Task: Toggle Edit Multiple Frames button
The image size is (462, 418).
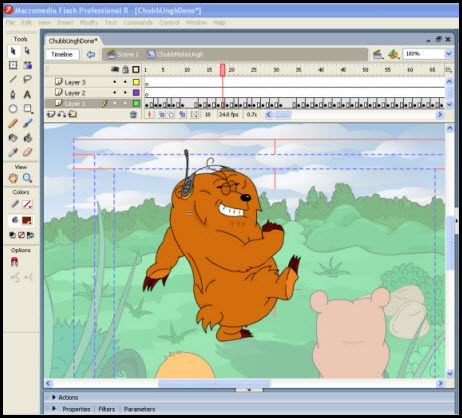Action: point(182,115)
